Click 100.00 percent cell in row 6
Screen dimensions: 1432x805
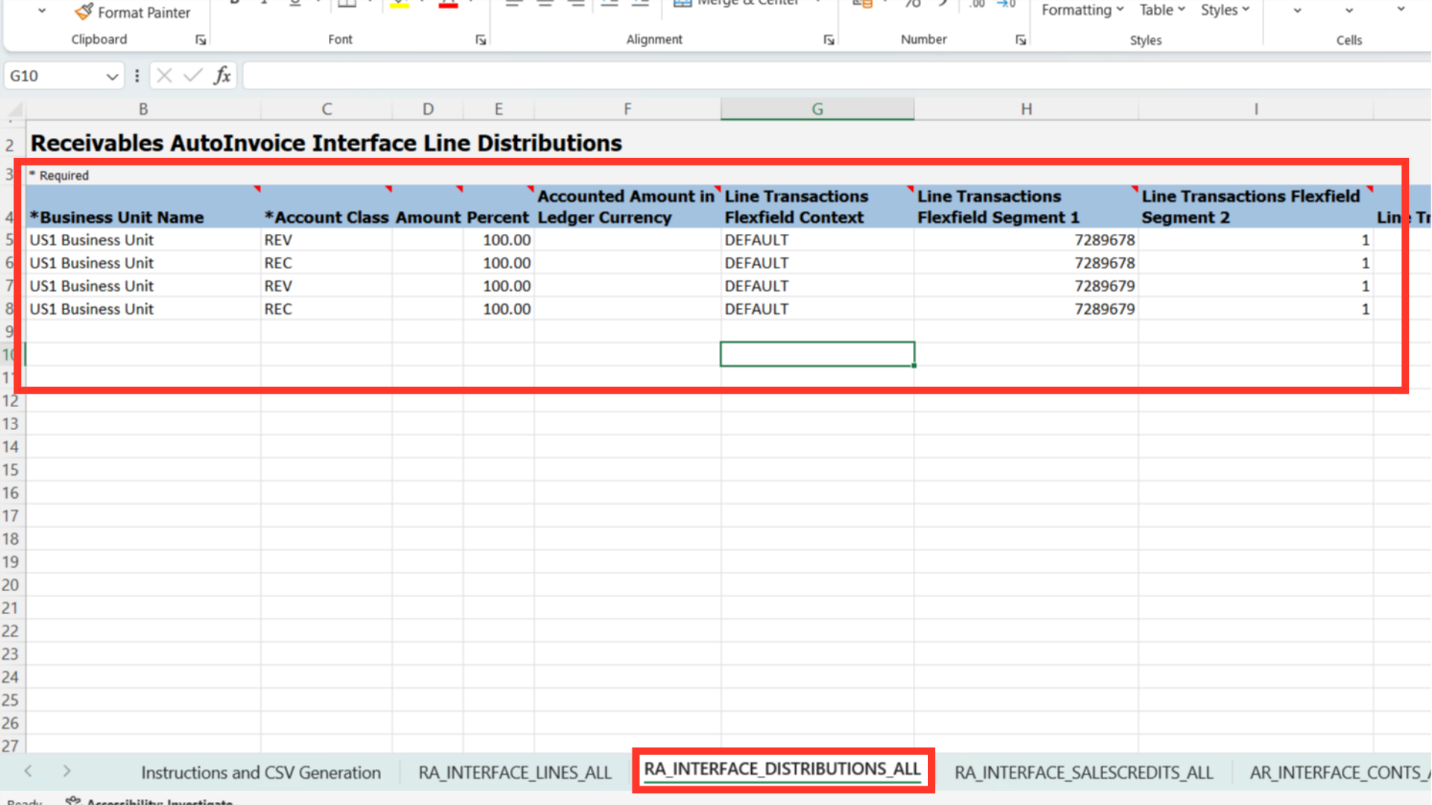point(498,263)
